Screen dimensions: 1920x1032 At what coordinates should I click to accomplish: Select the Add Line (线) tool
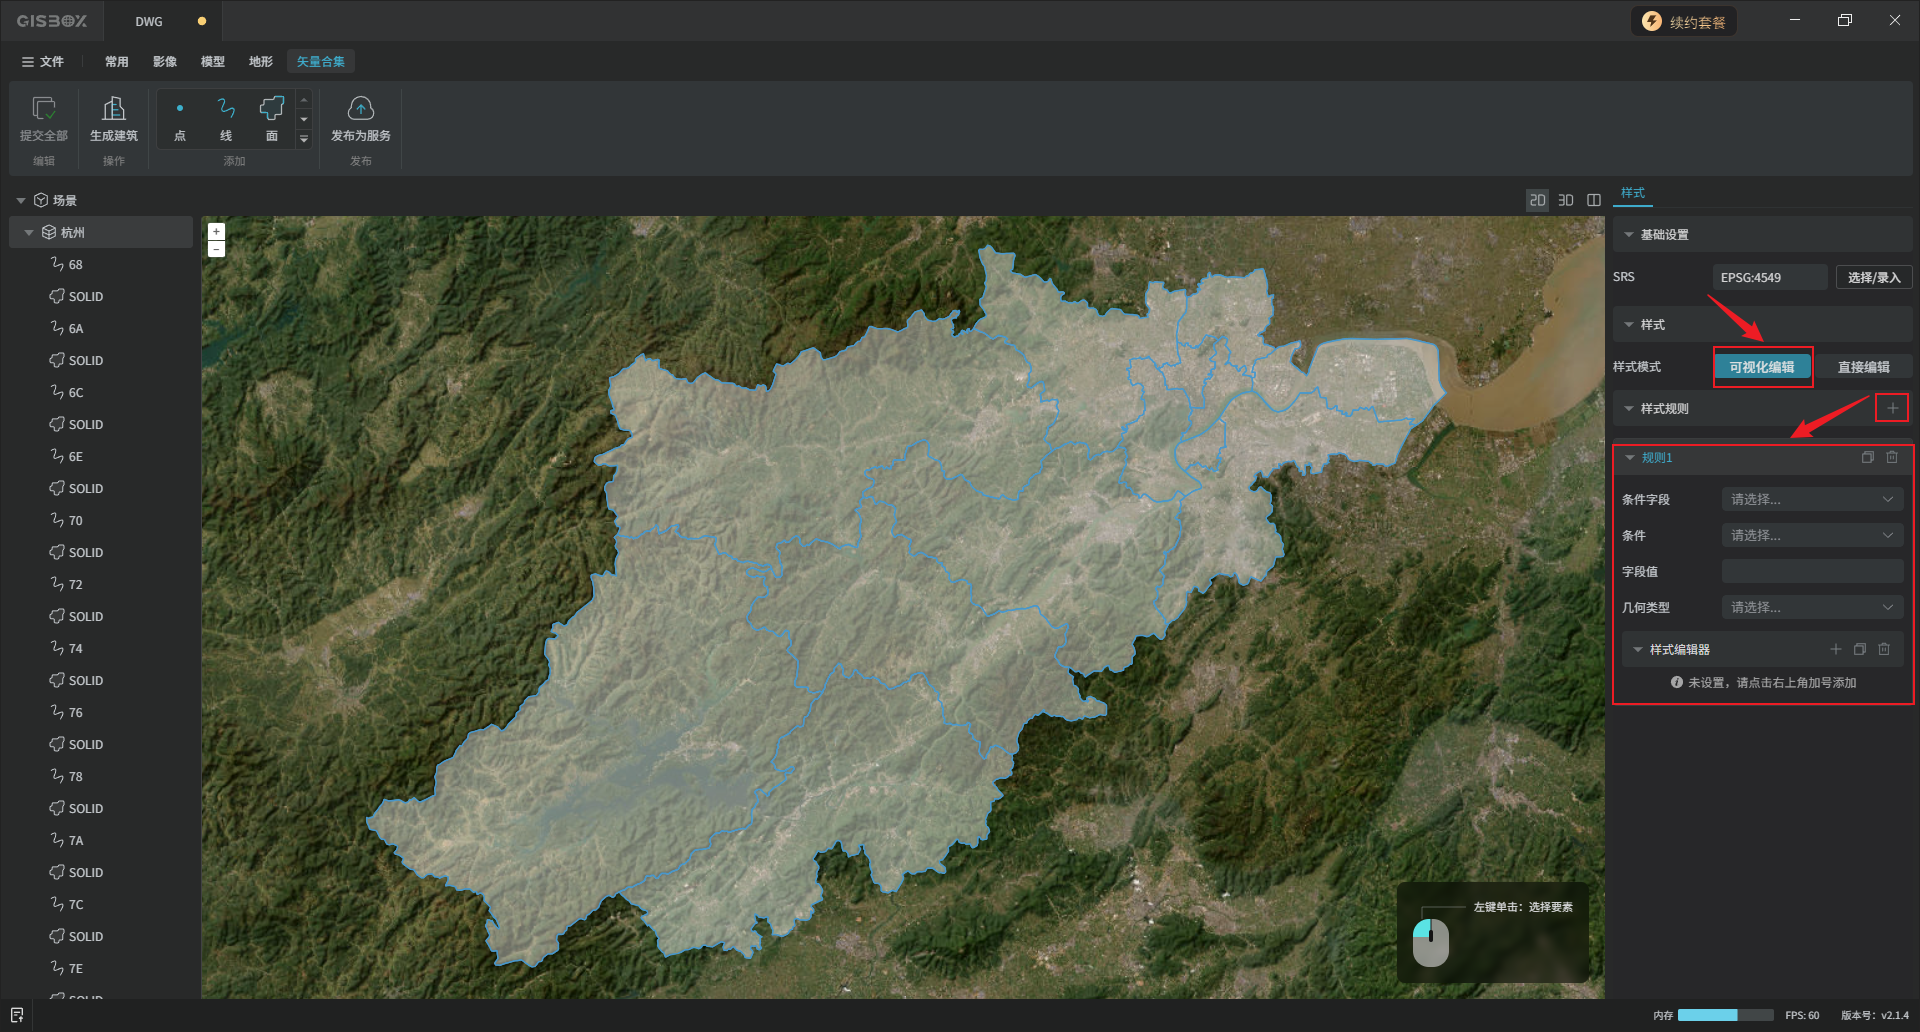tap(226, 109)
